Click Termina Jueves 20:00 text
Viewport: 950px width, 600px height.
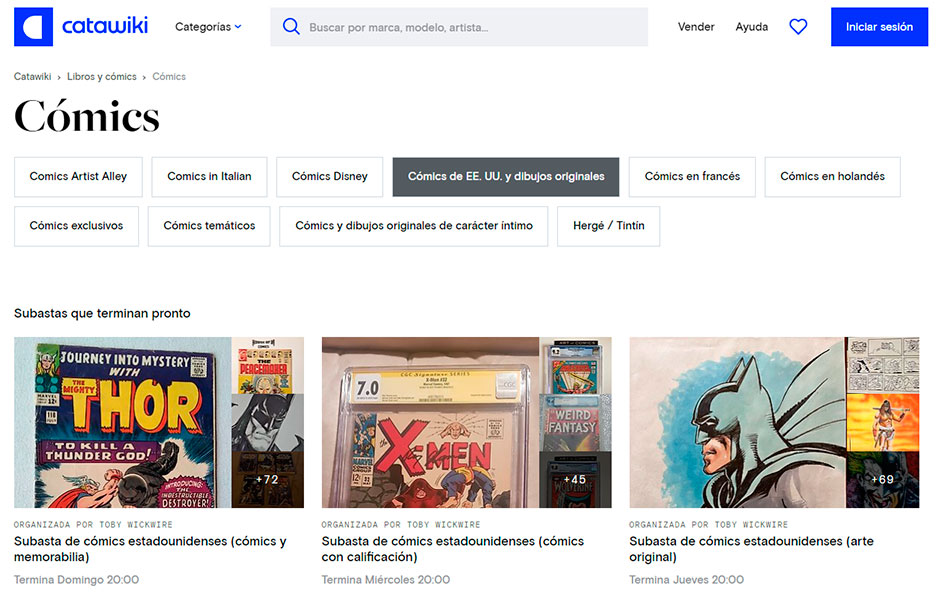tap(686, 580)
